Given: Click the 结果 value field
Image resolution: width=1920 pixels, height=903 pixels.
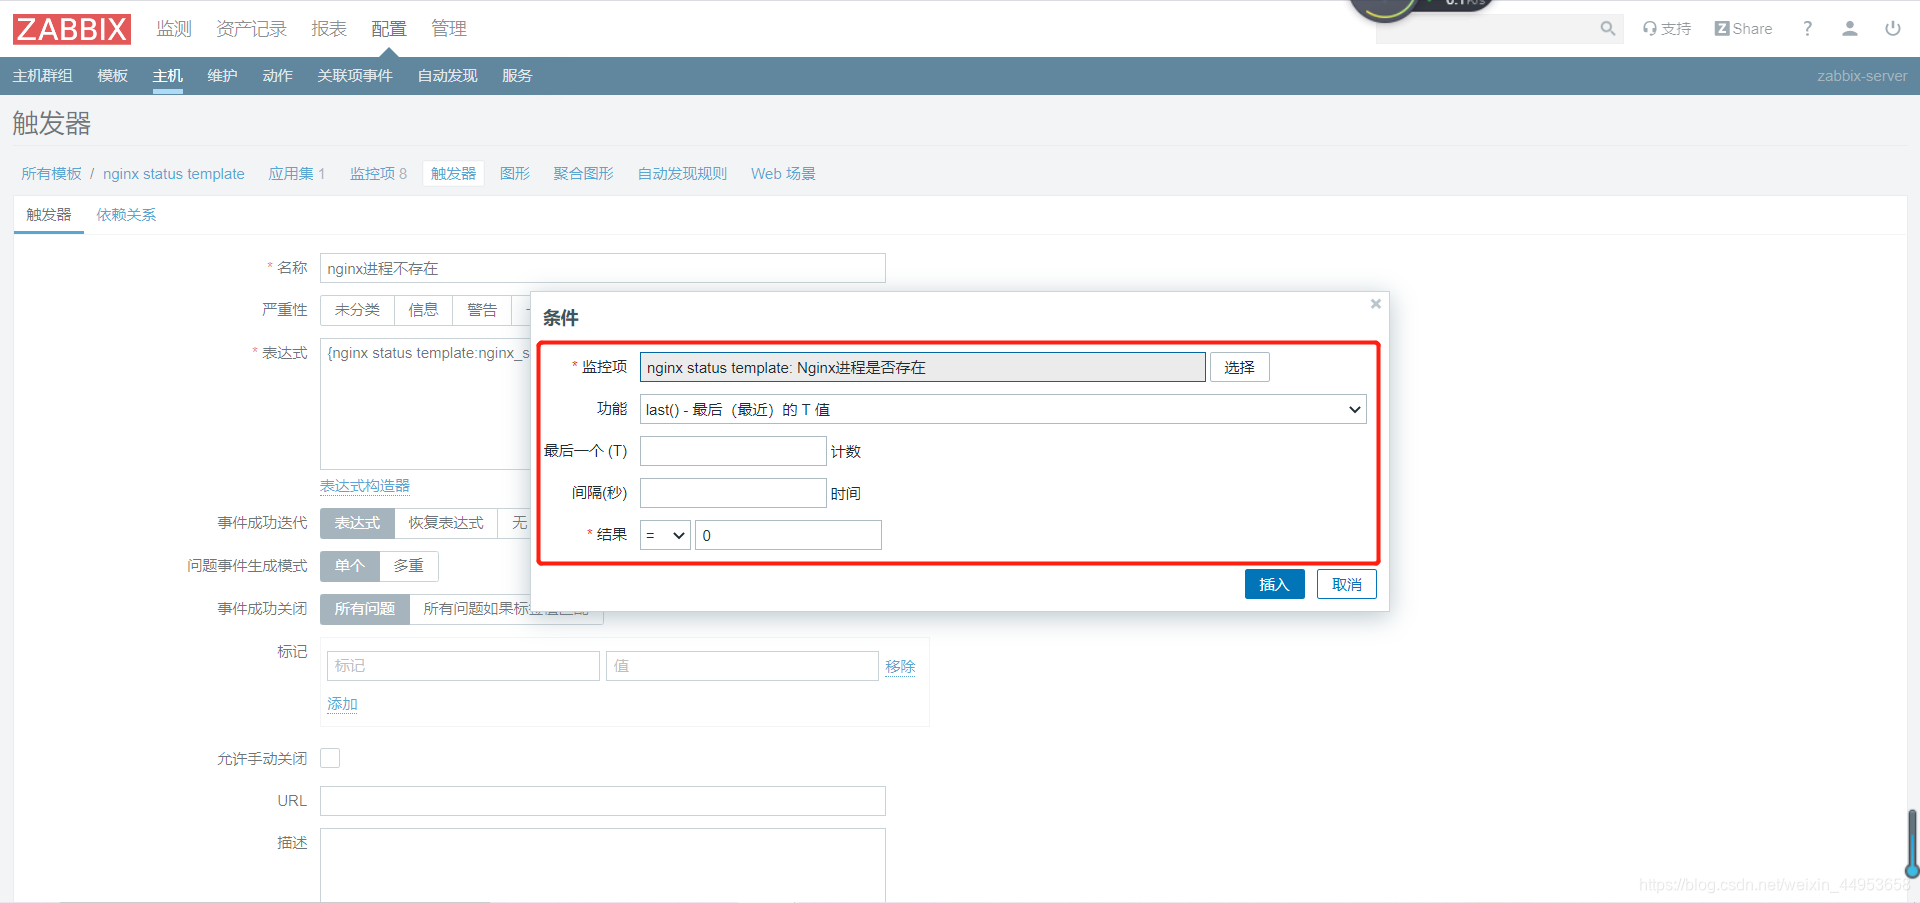Looking at the screenshot, I should tap(788, 535).
